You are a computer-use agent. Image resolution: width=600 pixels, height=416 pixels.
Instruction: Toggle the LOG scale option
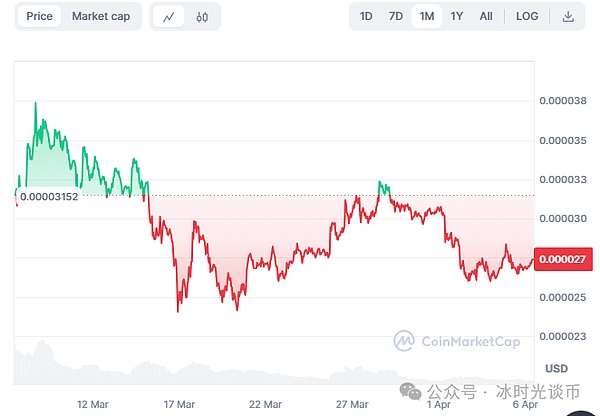527,16
